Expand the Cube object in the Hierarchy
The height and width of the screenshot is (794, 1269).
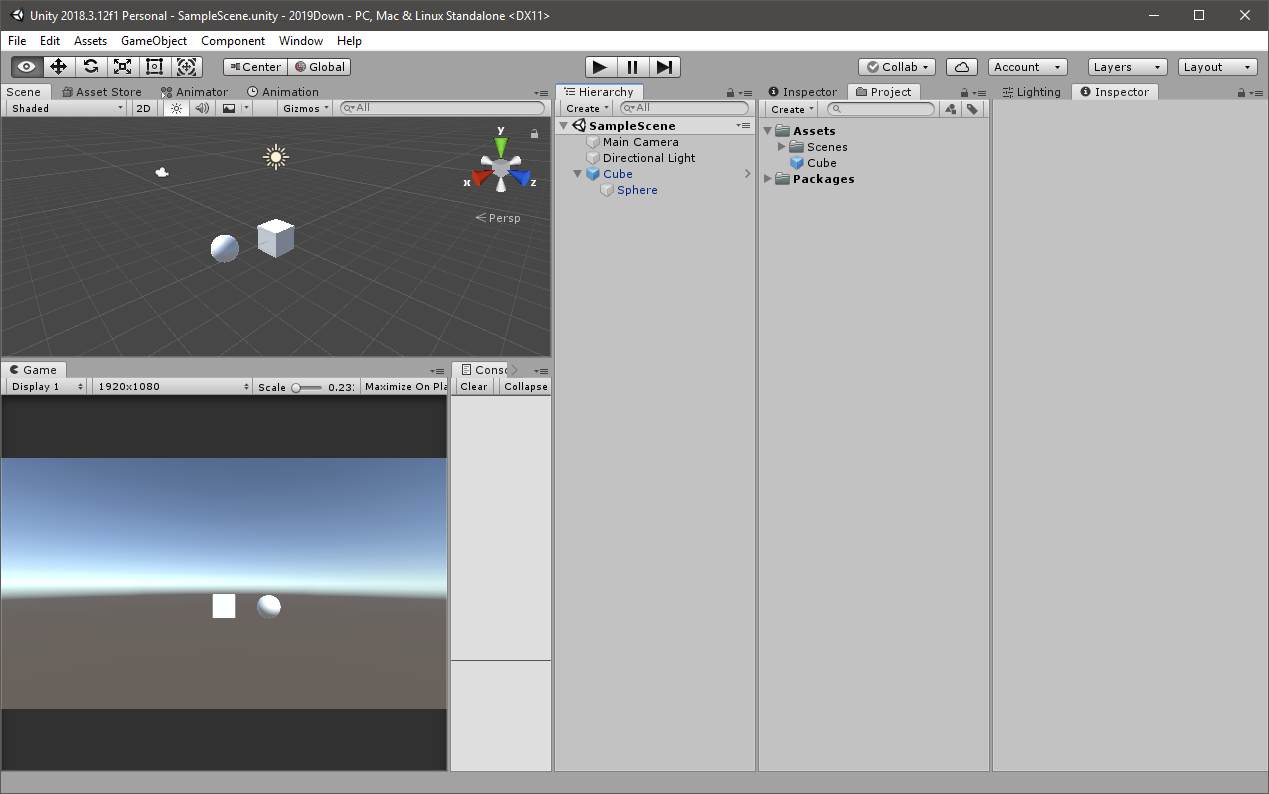(x=578, y=173)
